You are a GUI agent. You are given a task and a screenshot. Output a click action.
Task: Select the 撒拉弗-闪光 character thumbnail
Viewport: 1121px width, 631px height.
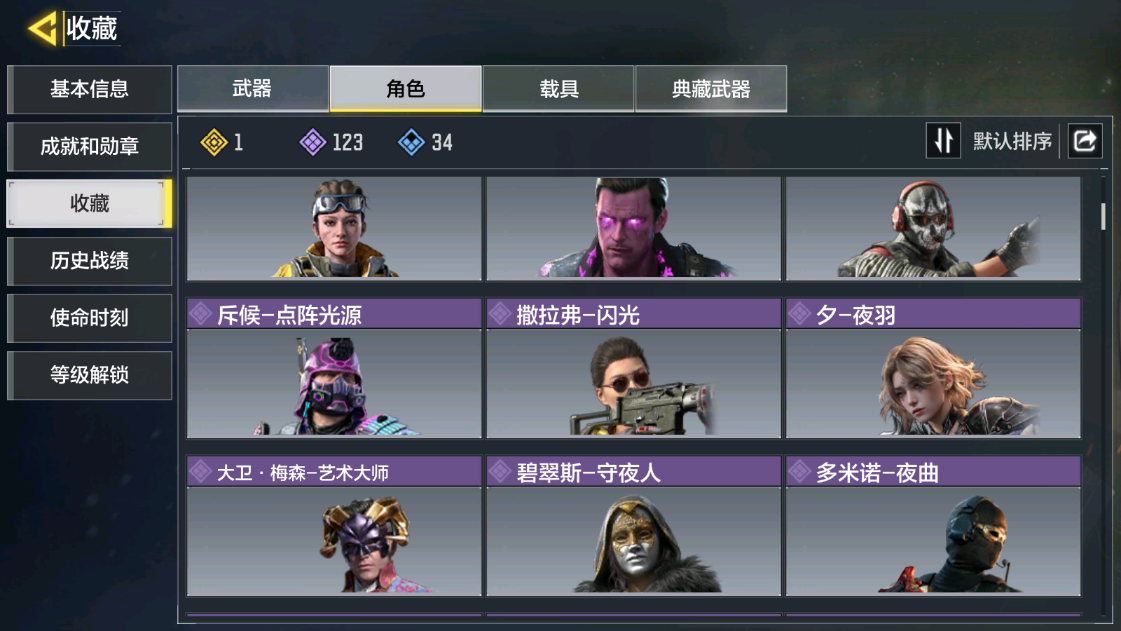633,383
